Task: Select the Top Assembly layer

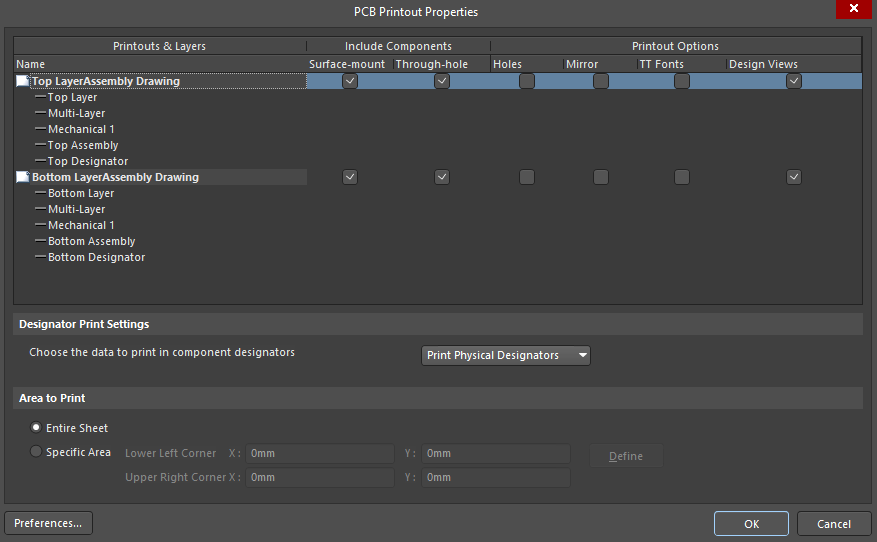Action: click(83, 145)
